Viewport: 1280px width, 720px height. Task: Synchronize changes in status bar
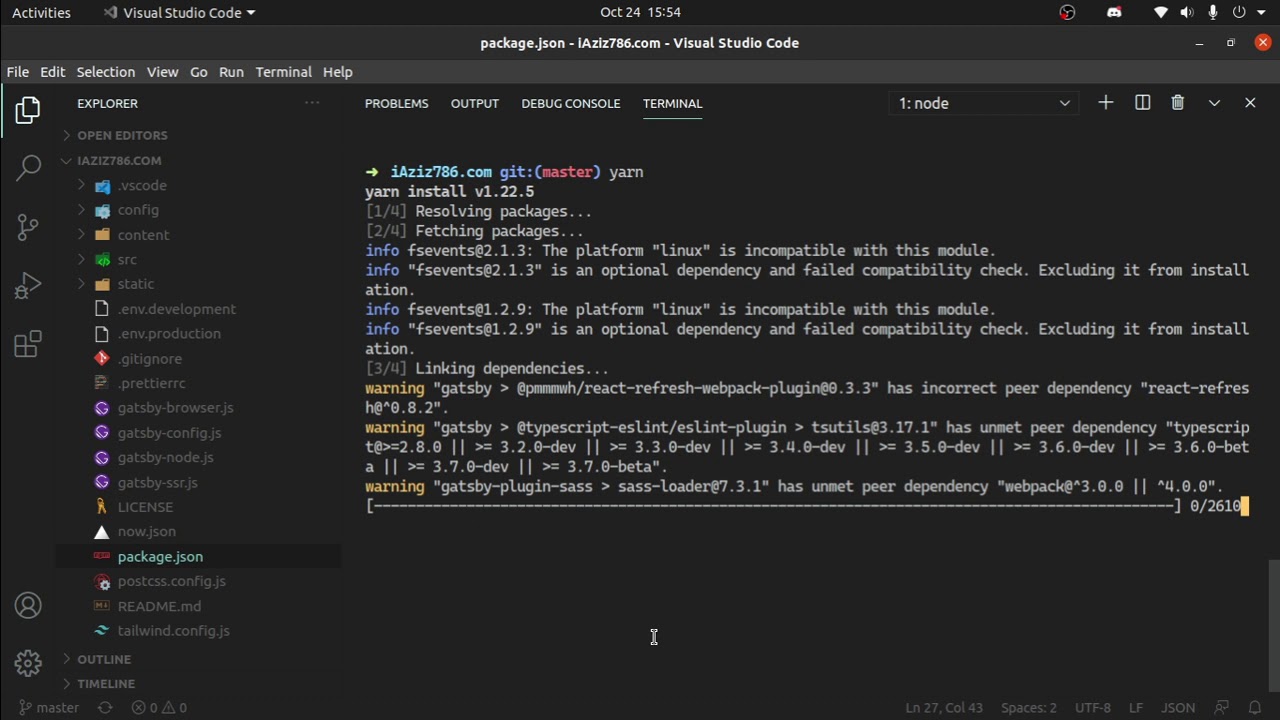point(105,707)
